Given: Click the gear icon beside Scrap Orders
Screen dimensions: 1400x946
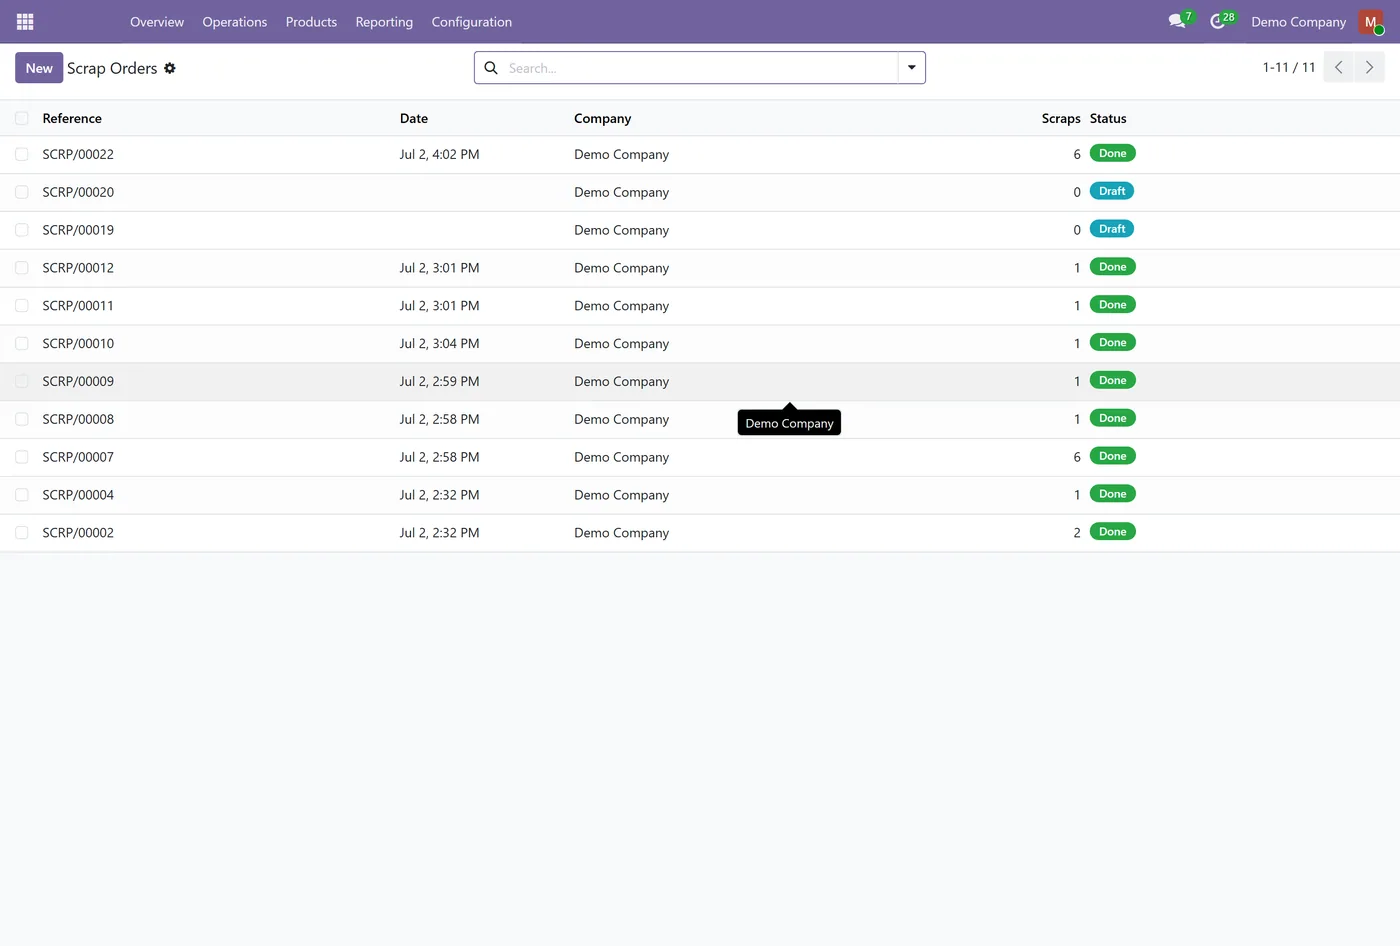Looking at the screenshot, I should pyautogui.click(x=170, y=68).
